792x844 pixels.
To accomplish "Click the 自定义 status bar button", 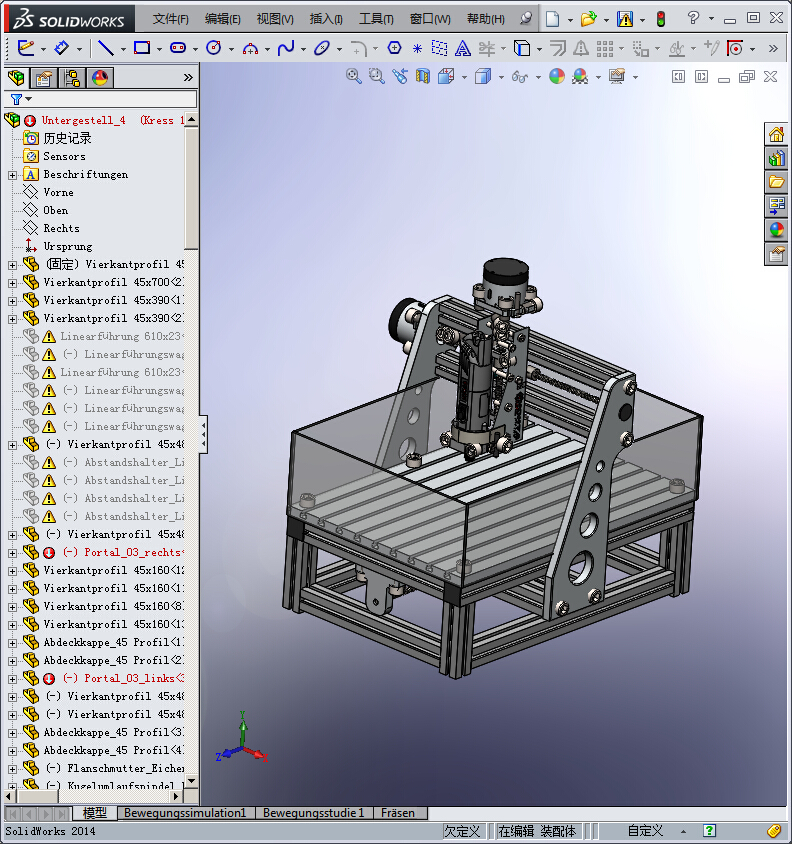I will [x=645, y=831].
